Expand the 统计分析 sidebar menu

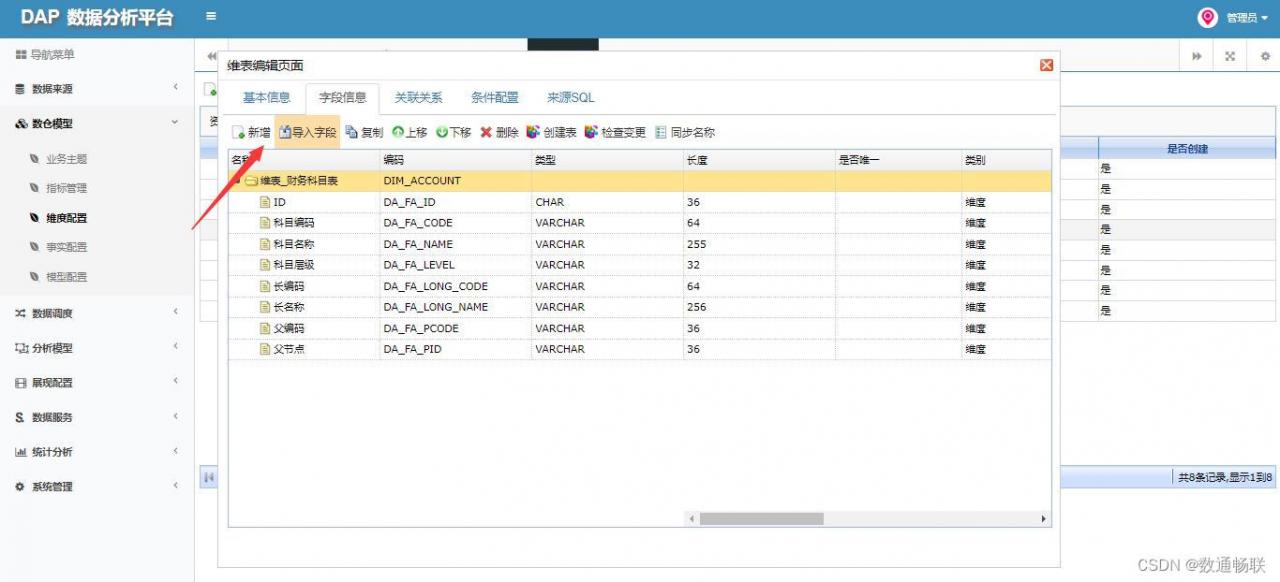(x=97, y=452)
